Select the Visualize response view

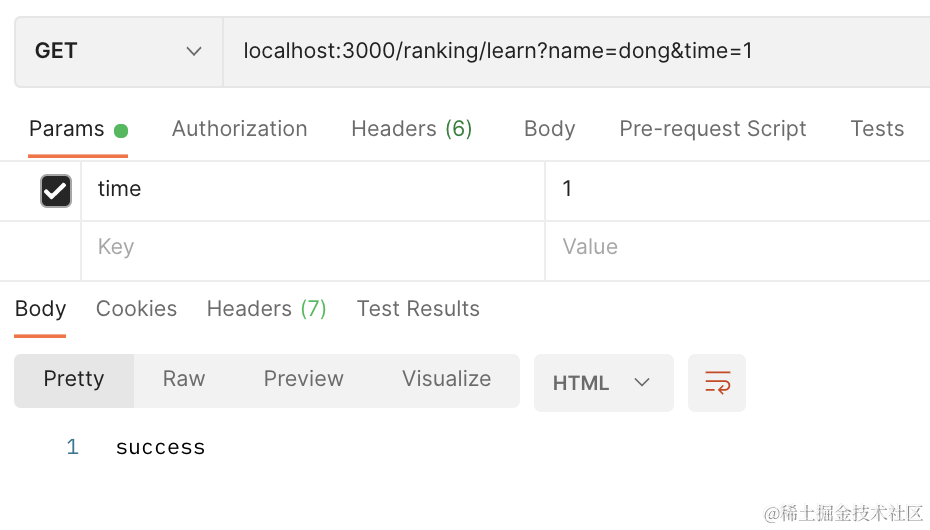(446, 379)
